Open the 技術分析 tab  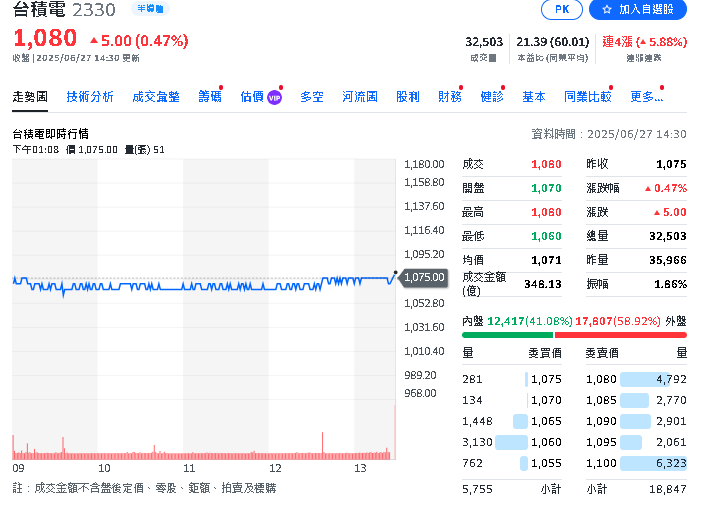click(90, 97)
